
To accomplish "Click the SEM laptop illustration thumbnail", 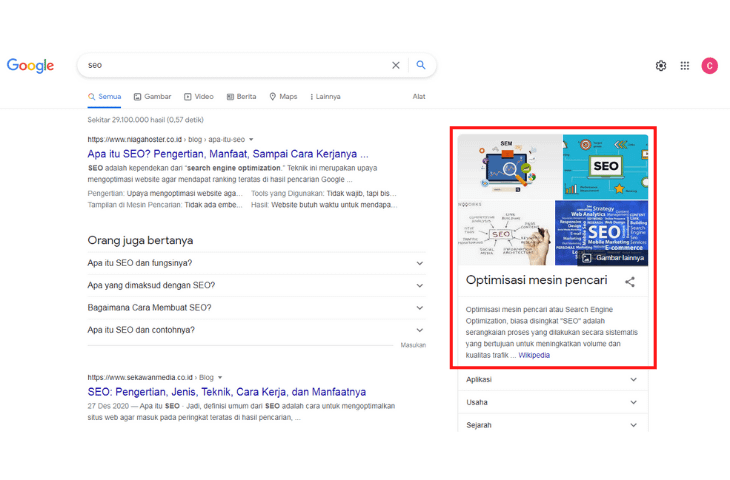I will [x=510, y=167].
